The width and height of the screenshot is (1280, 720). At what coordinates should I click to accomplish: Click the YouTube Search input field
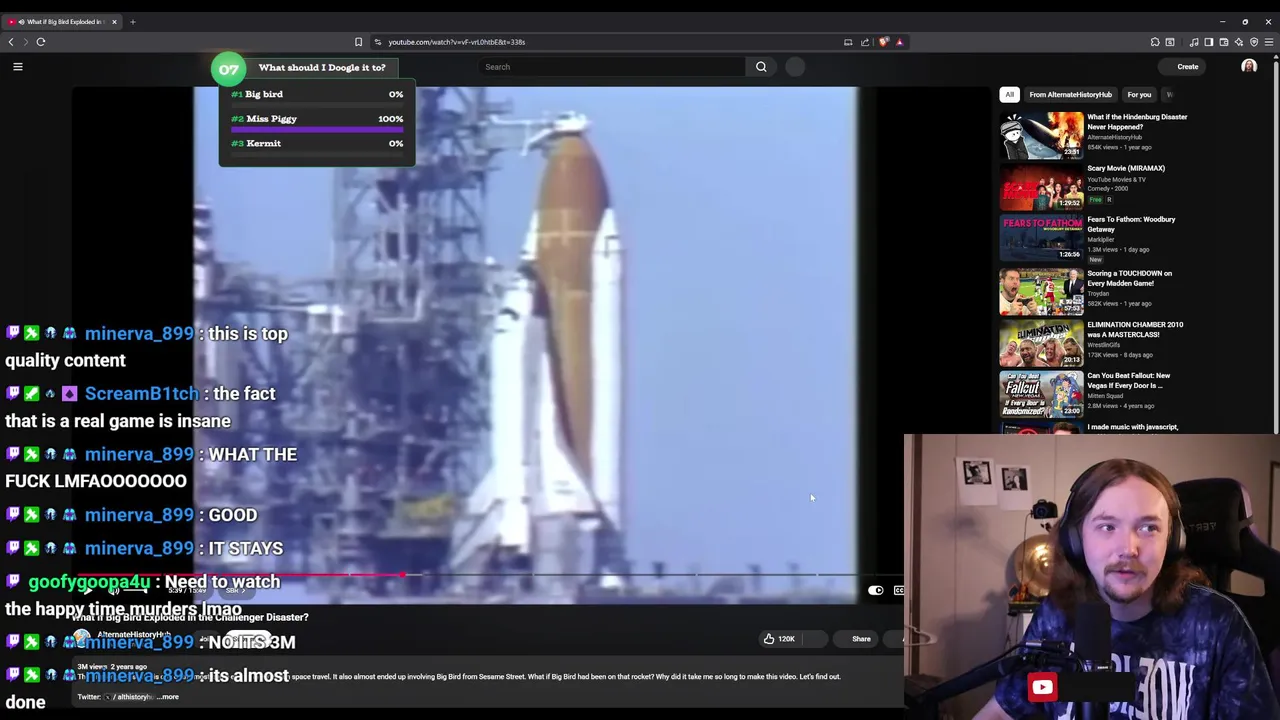(x=612, y=67)
